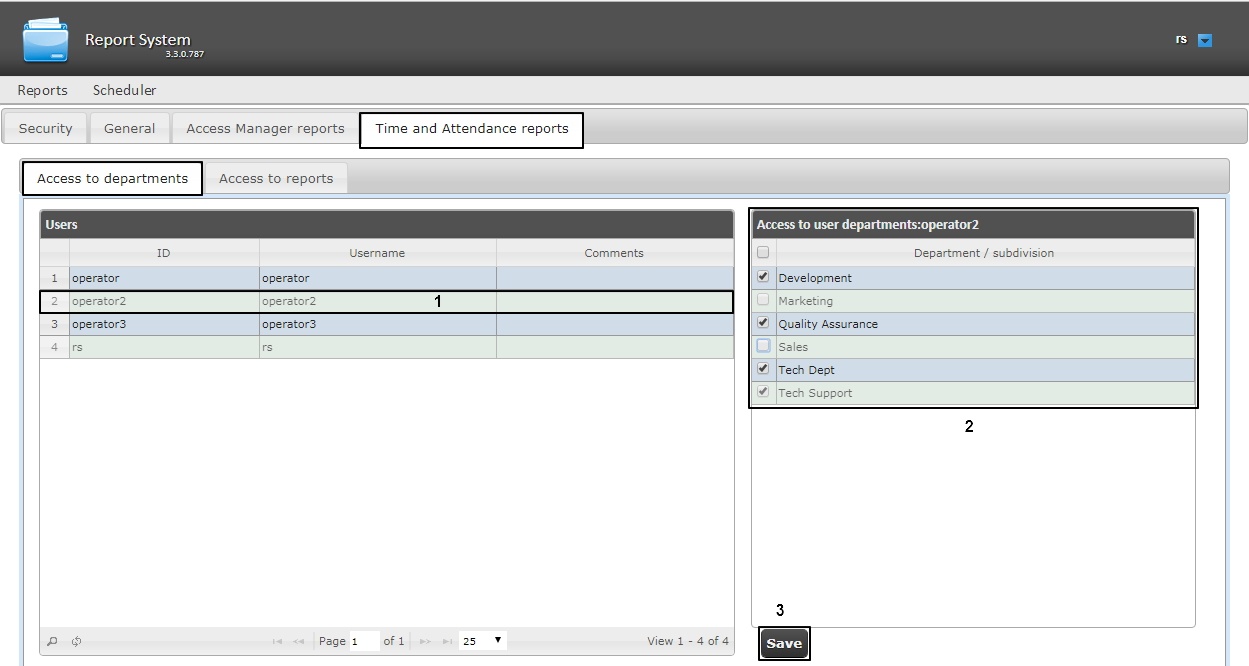Click the page number input field

(x=363, y=641)
